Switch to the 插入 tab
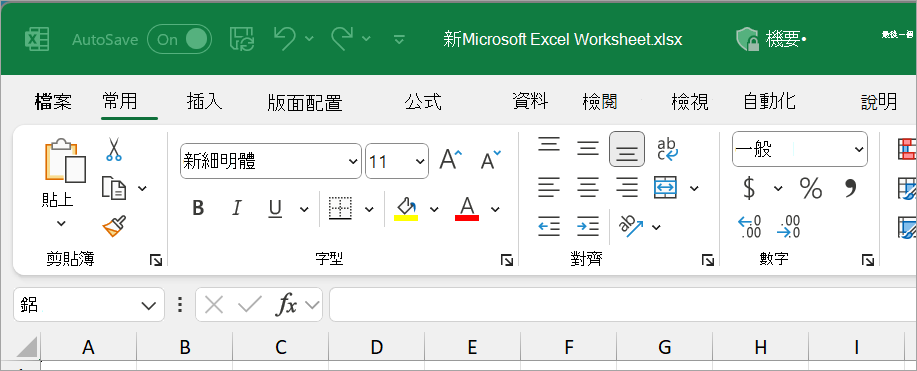Screen dimensions: 917x371 point(204,102)
